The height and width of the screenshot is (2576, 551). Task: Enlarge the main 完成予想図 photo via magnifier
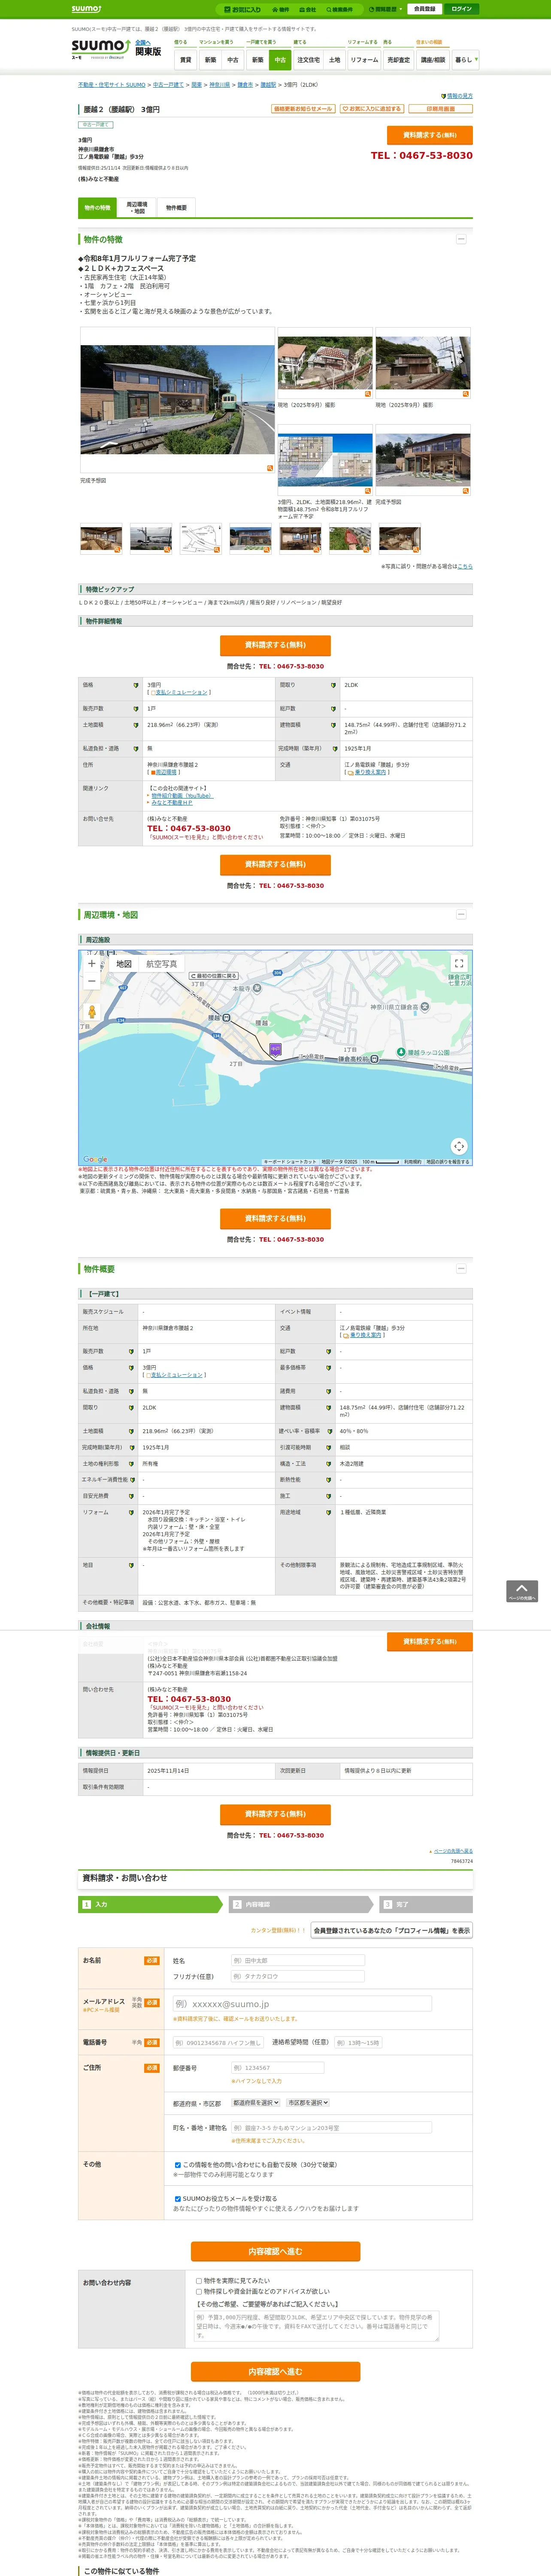pos(269,468)
